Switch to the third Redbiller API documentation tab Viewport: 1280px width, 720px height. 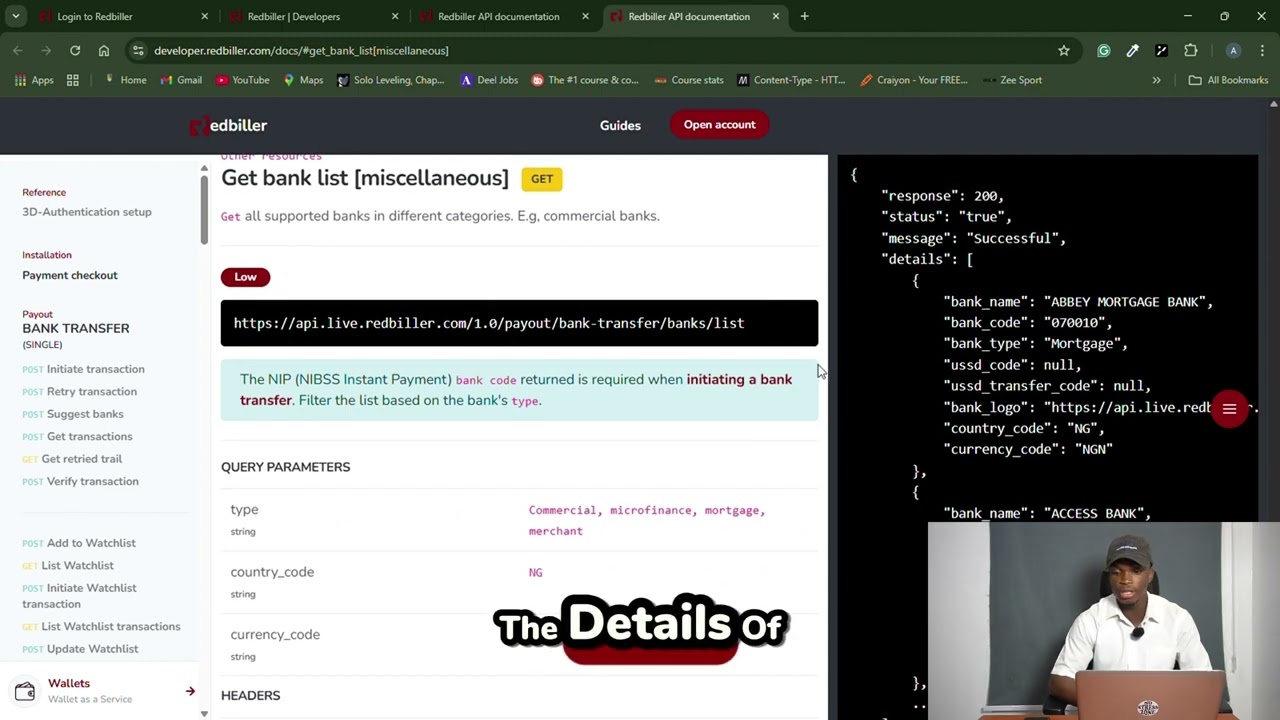click(x=498, y=16)
